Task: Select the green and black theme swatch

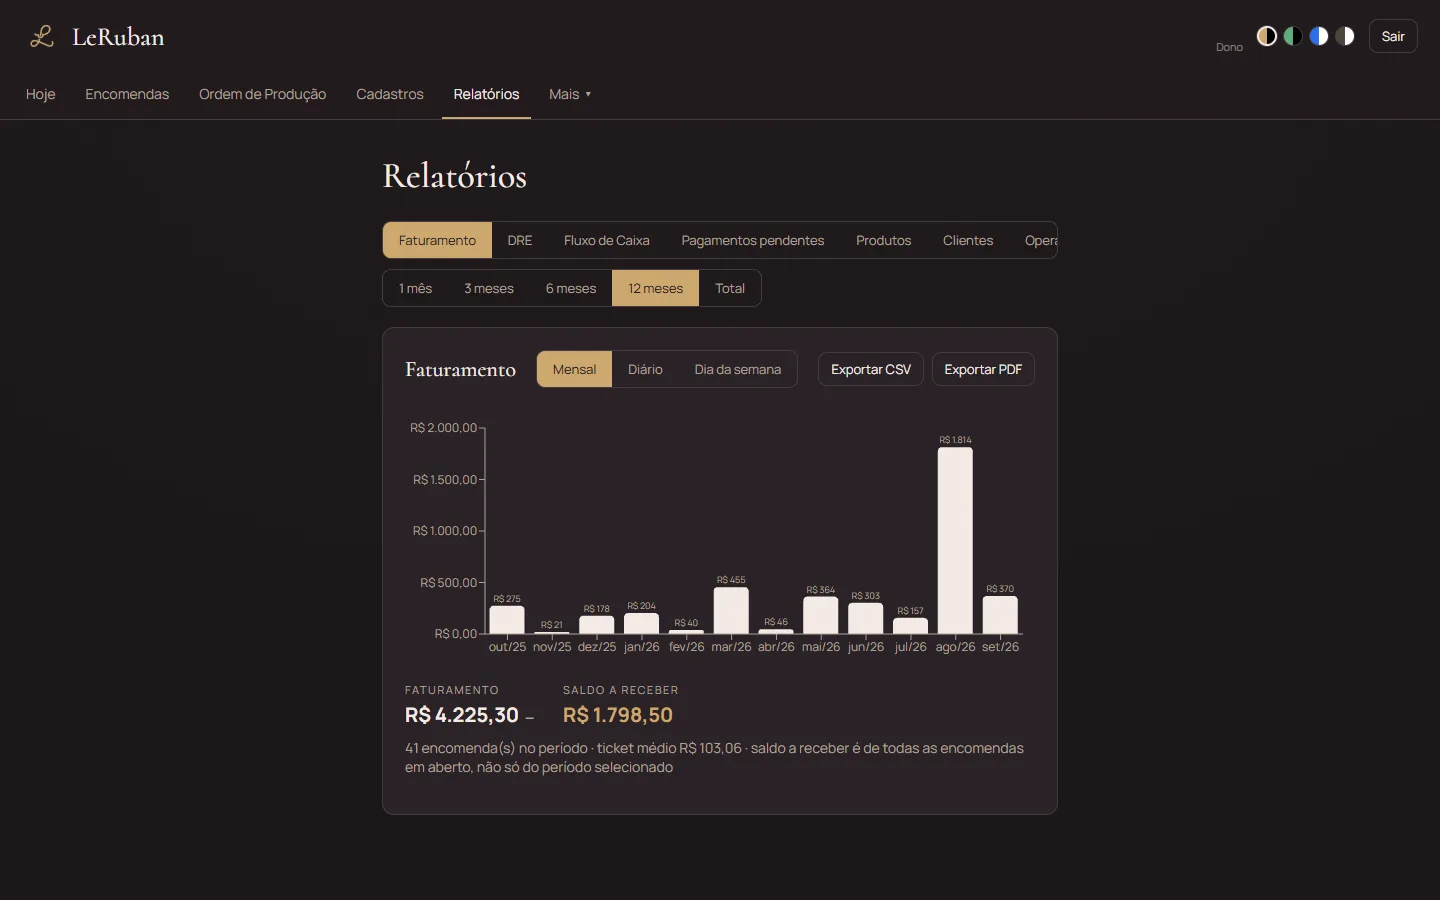Action: point(1293,36)
